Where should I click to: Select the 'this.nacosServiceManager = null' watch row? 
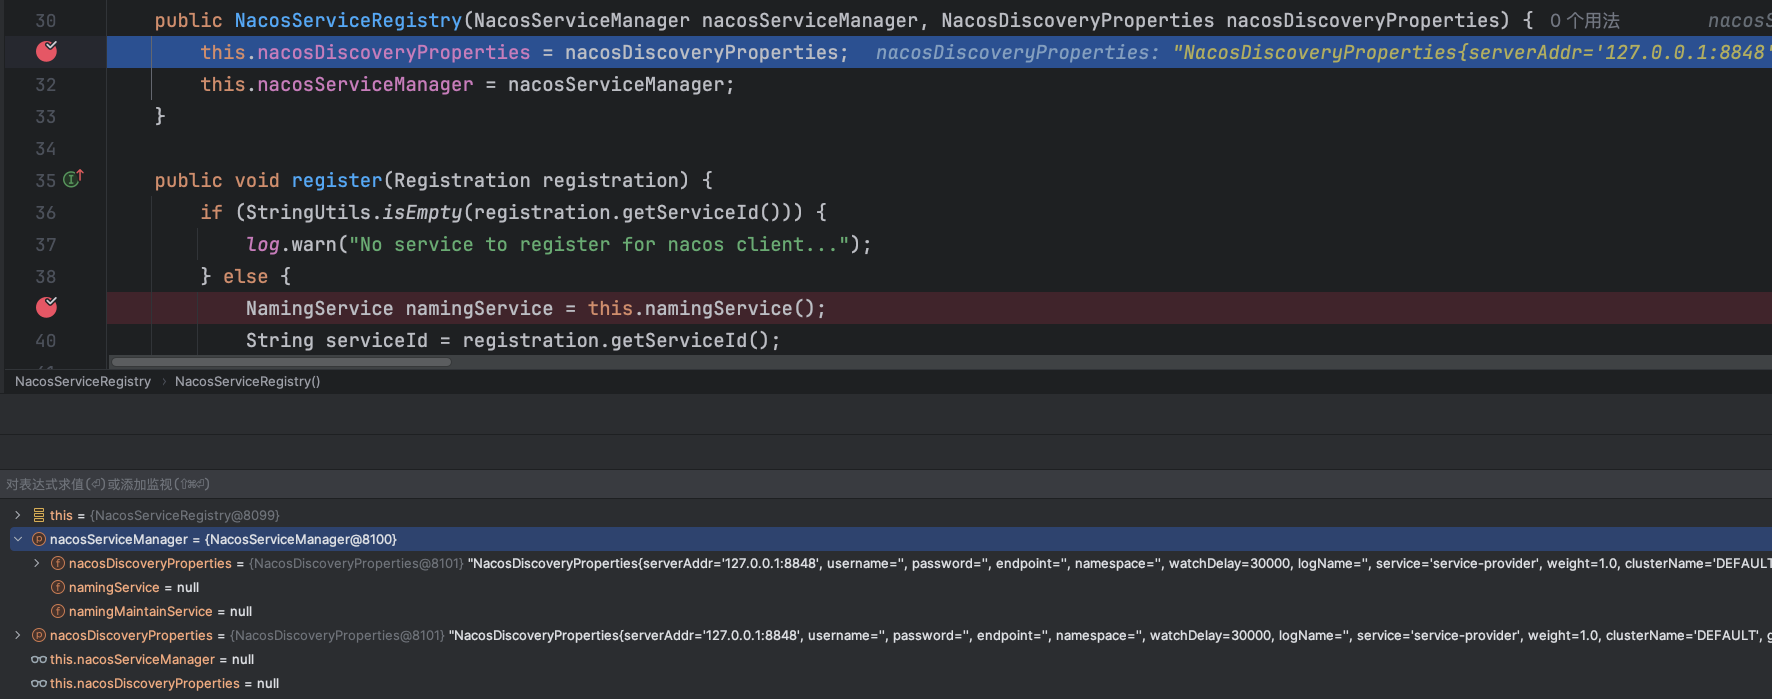pos(886,659)
